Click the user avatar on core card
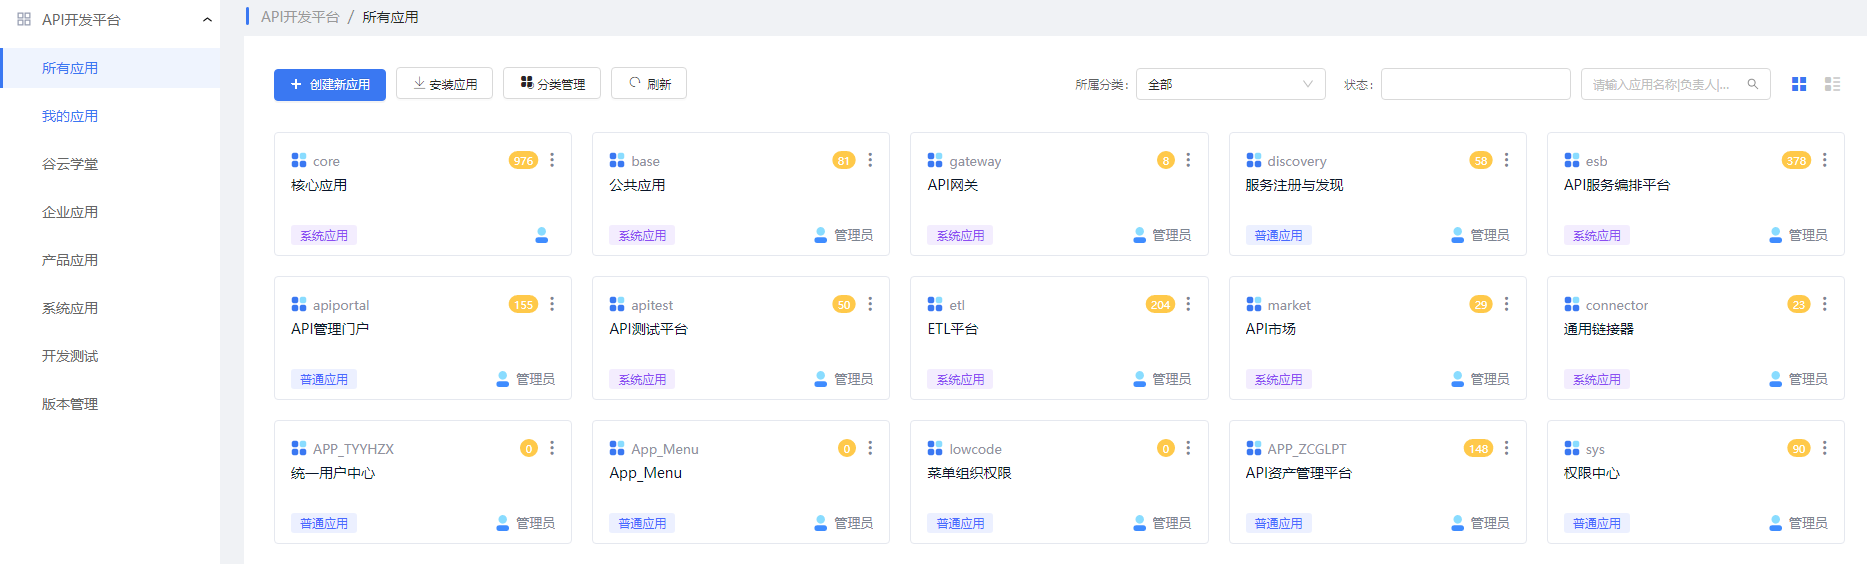The height and width of the screenshot is (564, 1867). (x=541, y=235)
